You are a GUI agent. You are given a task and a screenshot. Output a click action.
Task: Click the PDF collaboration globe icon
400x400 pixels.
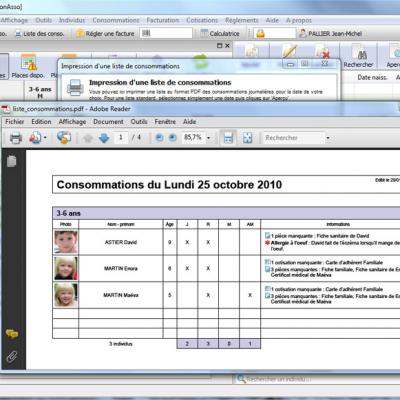tap(64, 137)
